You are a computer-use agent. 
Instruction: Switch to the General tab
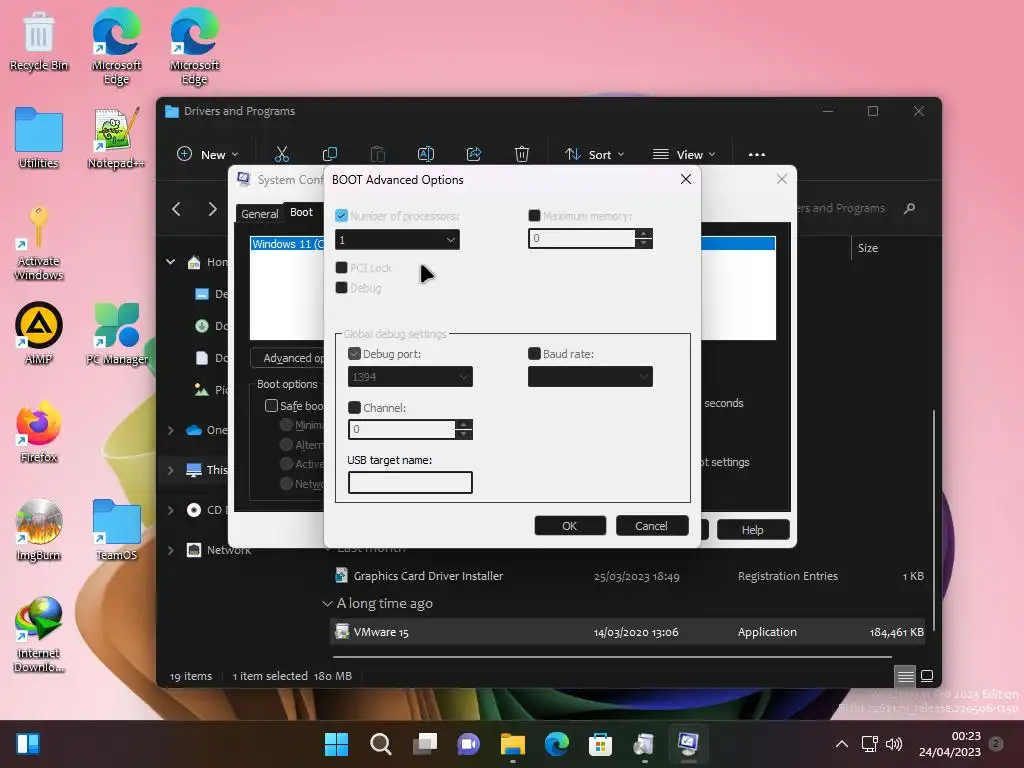tap(260, 214)
